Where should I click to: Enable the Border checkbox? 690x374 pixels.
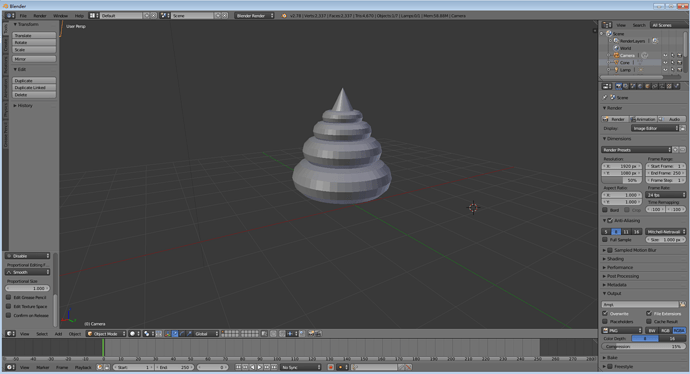point(605,210)
